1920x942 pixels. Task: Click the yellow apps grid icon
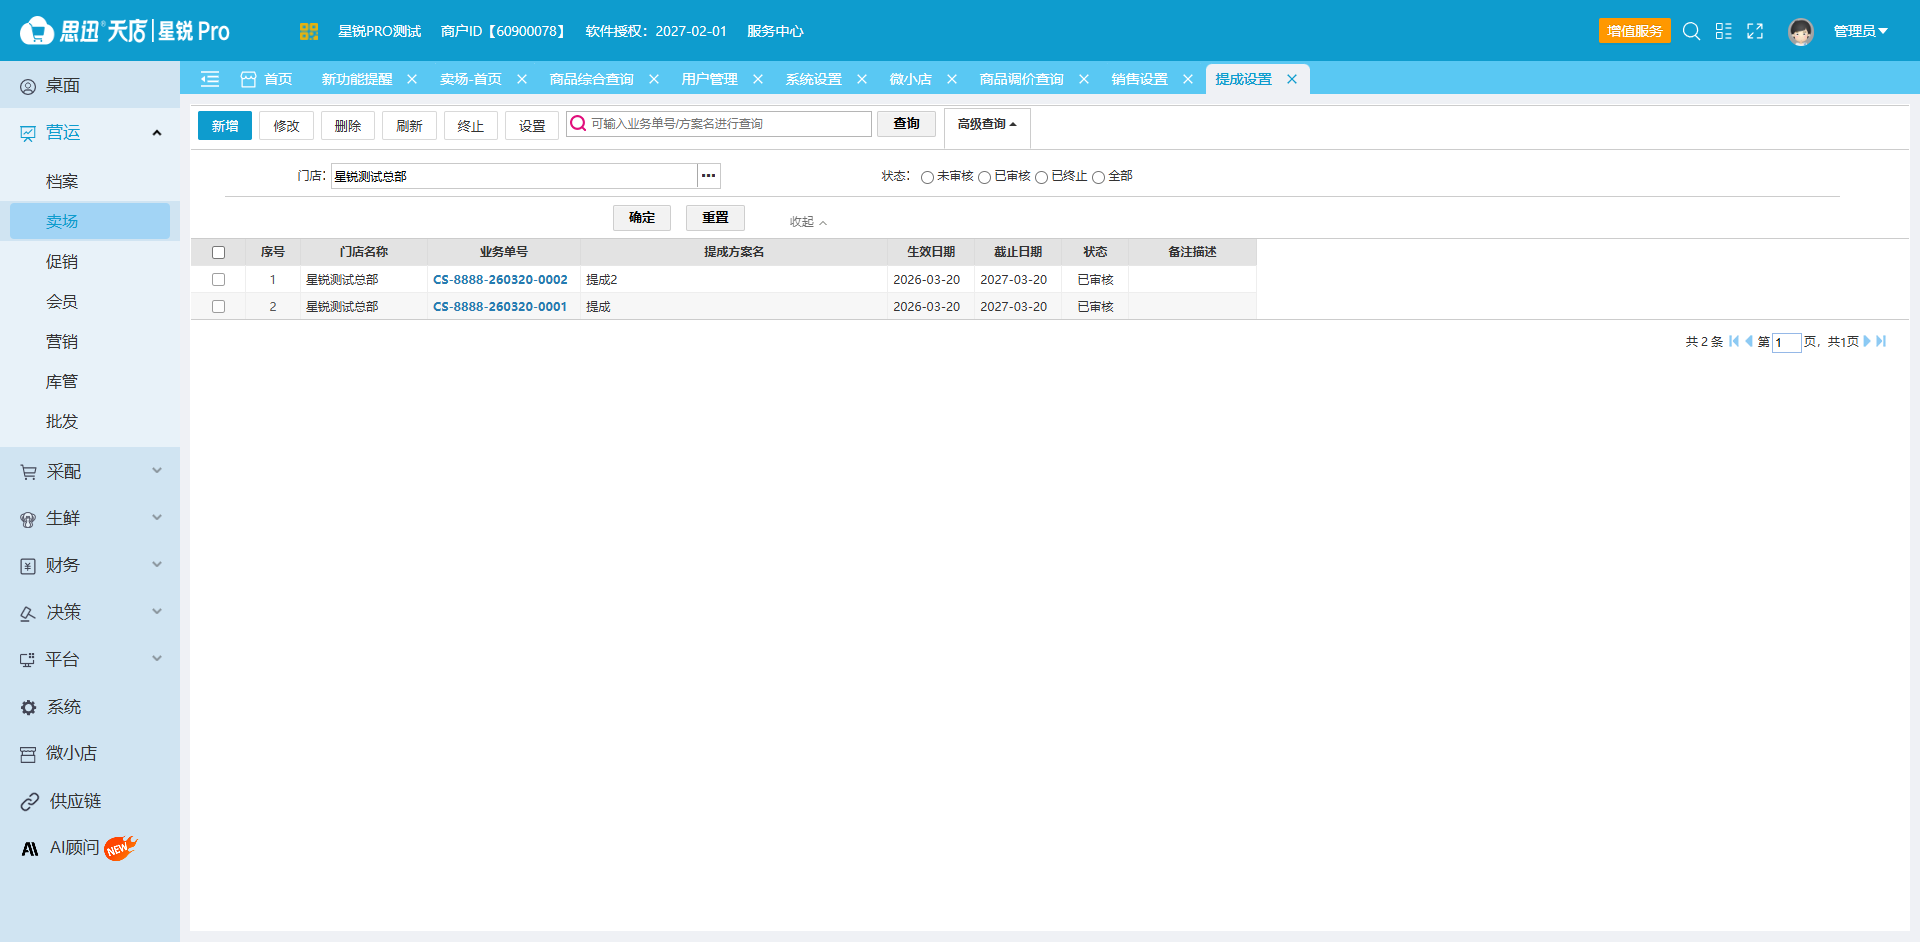click(x=308, y=31)
